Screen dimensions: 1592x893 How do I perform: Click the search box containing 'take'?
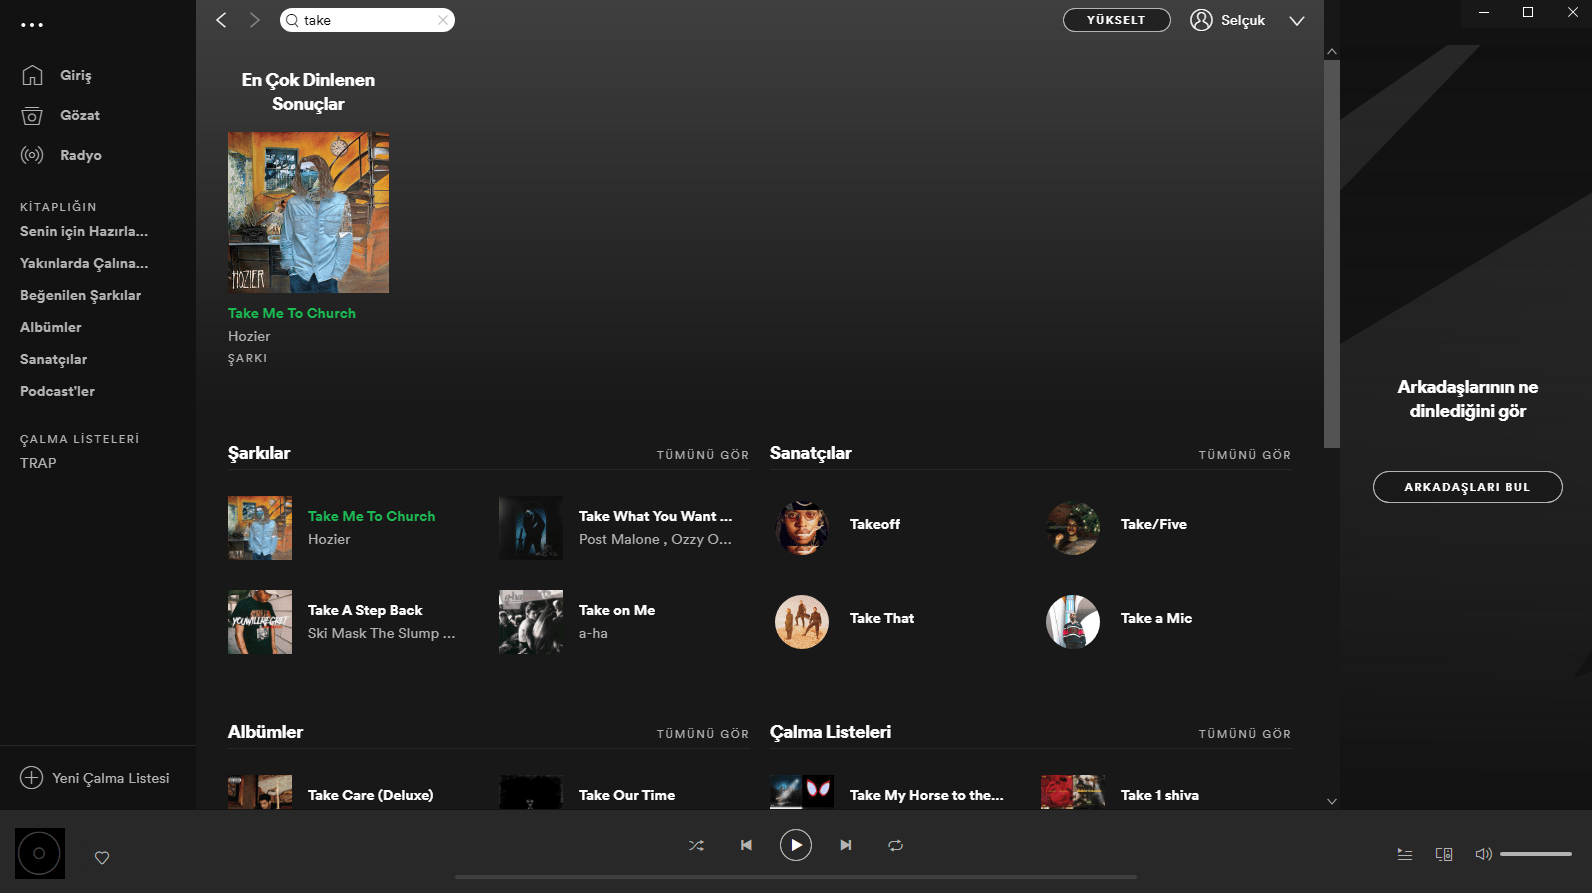pyautogui.click(x=367, y=20)
